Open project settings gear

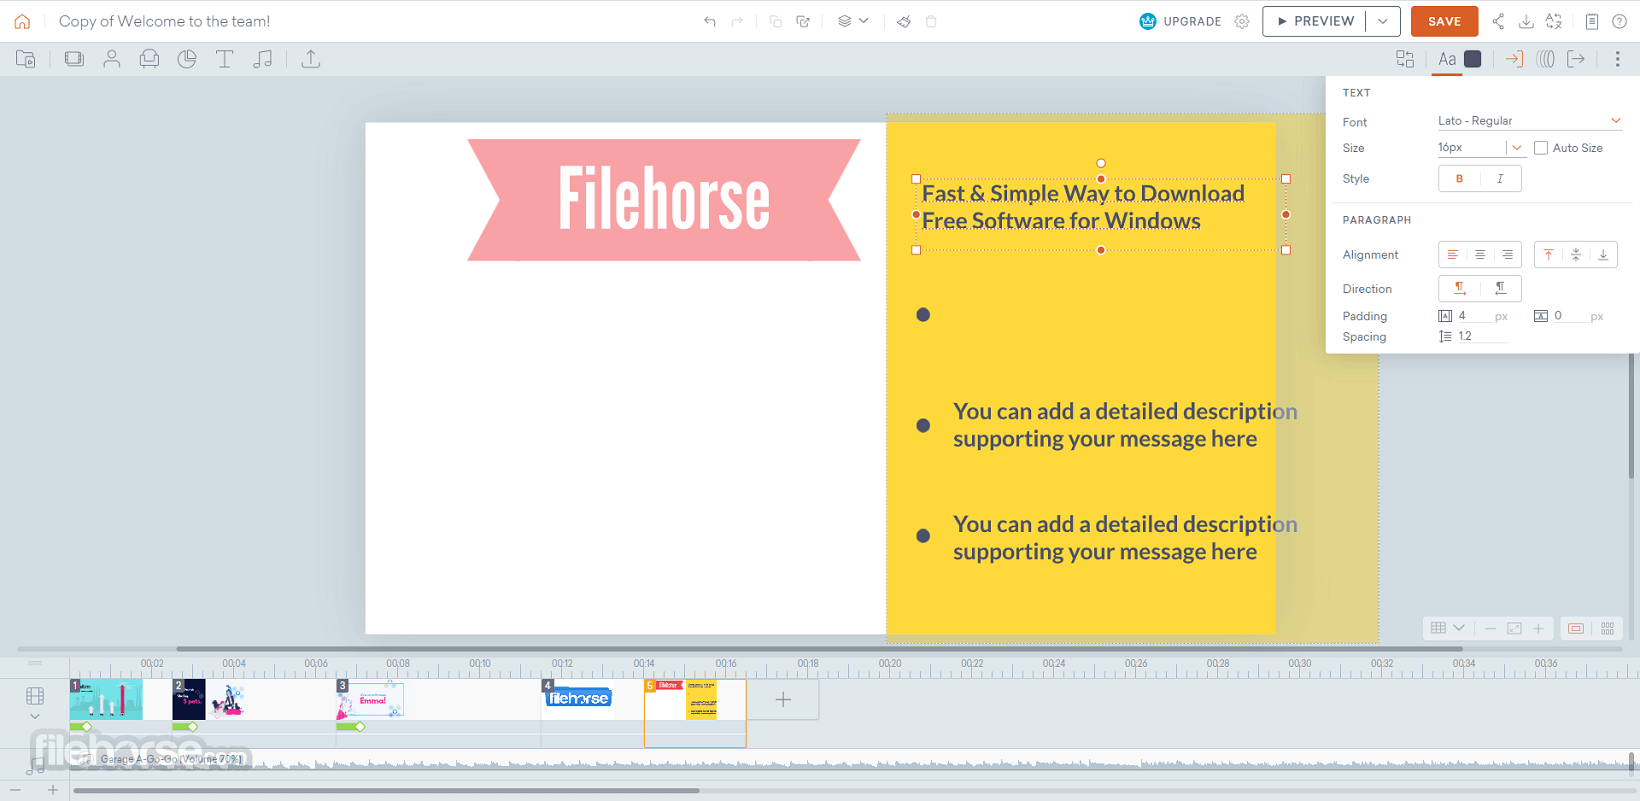1242,21
